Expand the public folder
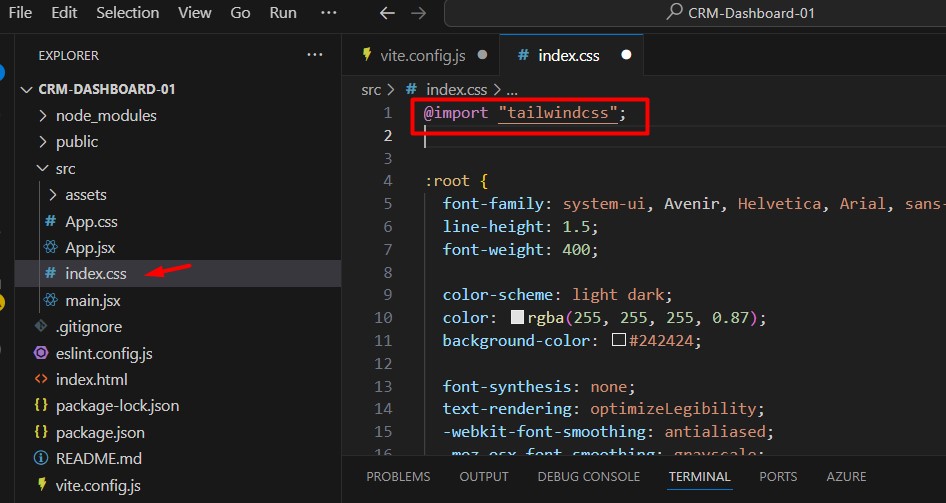The image size is (946, 503). [77, 142]
